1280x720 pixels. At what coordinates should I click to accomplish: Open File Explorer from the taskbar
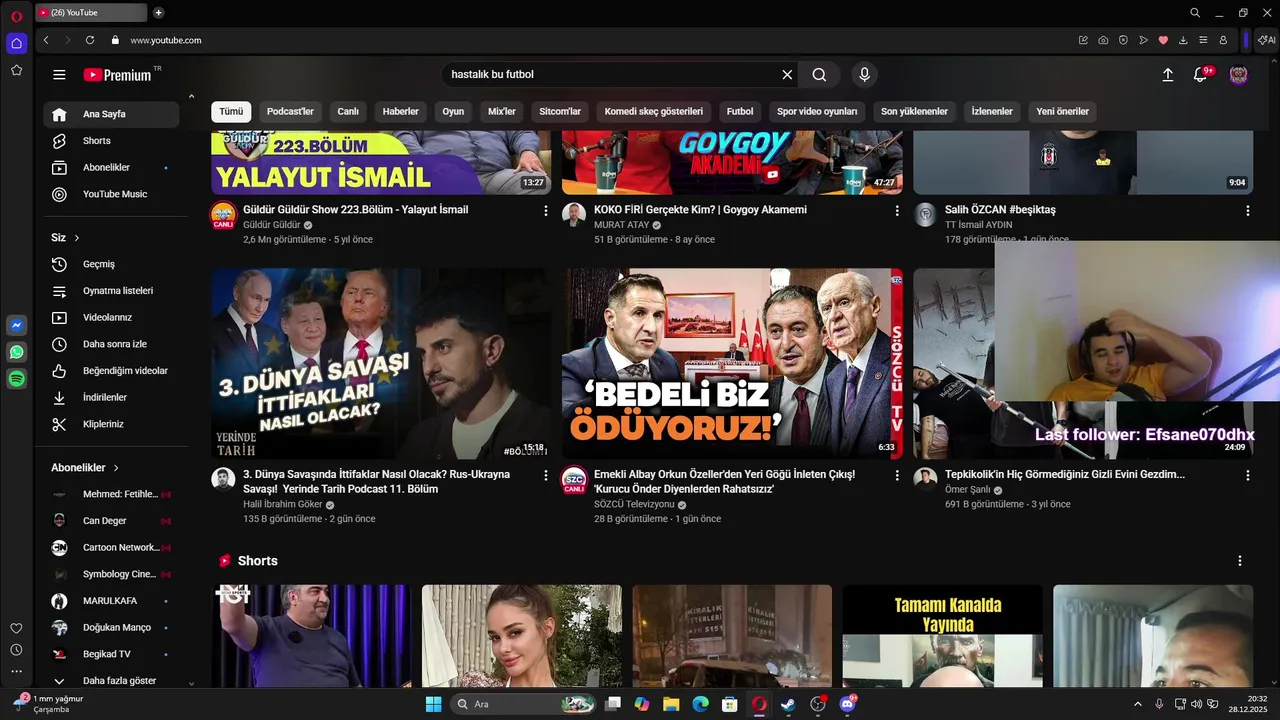[x=671, y=704]
